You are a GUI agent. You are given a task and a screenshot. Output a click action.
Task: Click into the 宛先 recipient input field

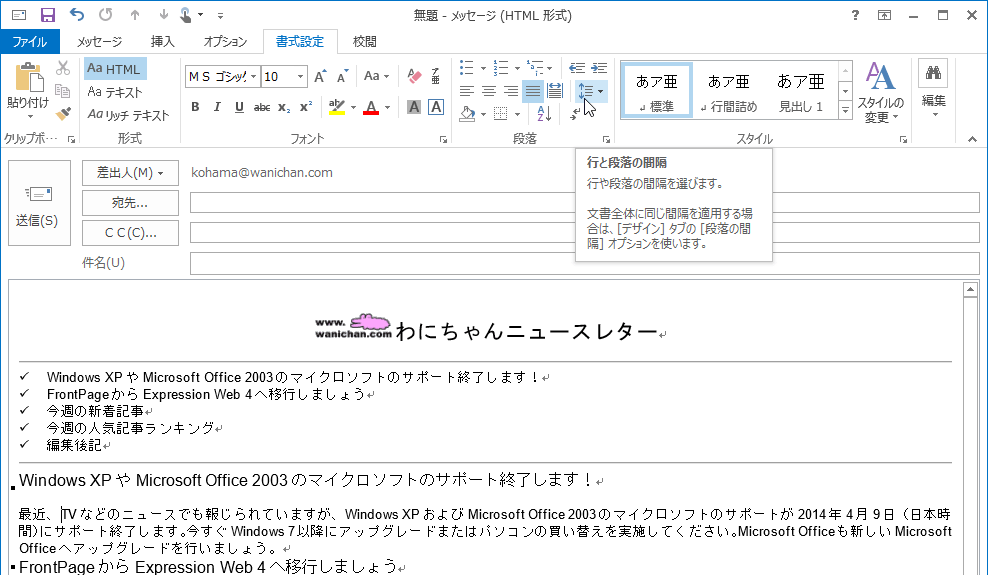pyautogui.click(x=585, y=203)
